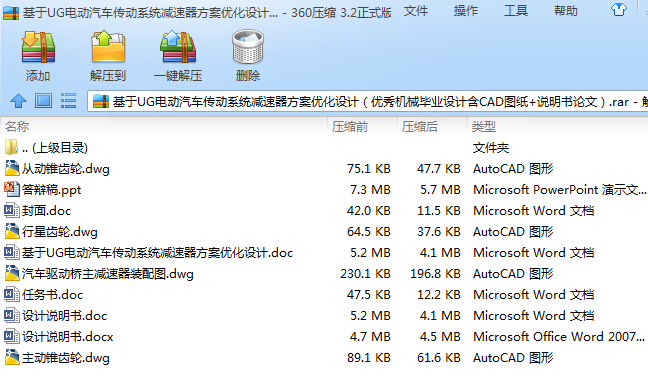
Task: Select file name 汽车驱动桥主减速器装配图.dwg
Action: coord(108,274)
